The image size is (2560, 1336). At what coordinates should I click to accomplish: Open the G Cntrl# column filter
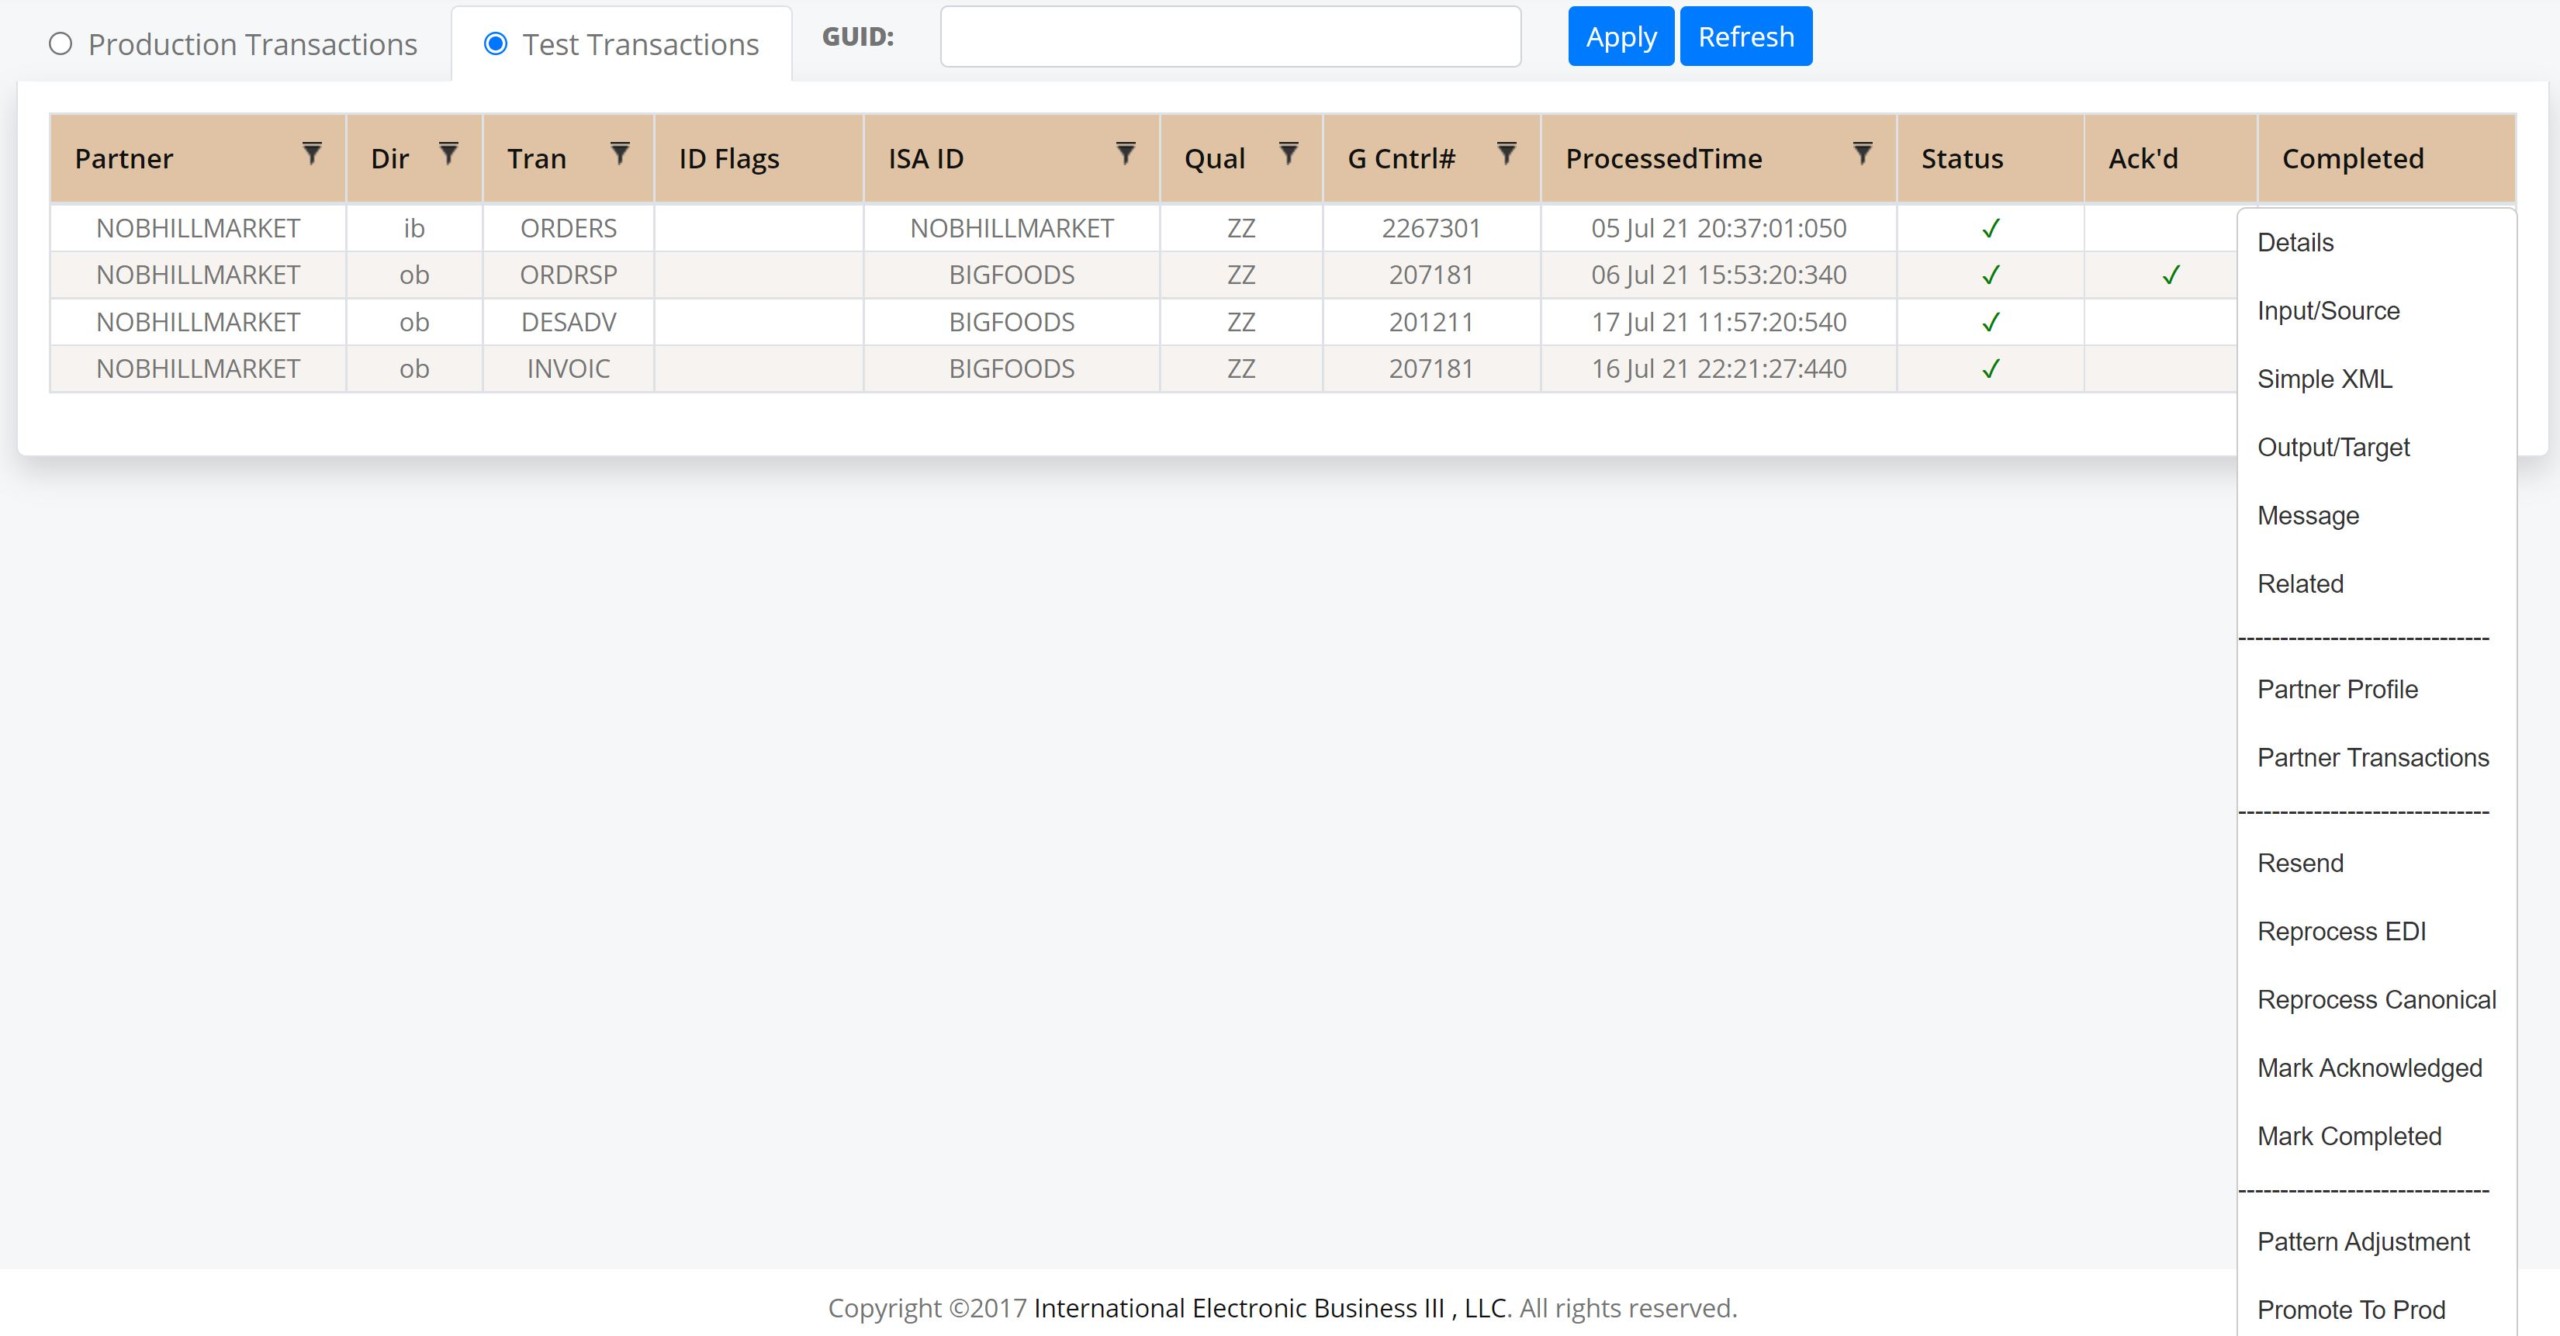tap(1507, 153)
